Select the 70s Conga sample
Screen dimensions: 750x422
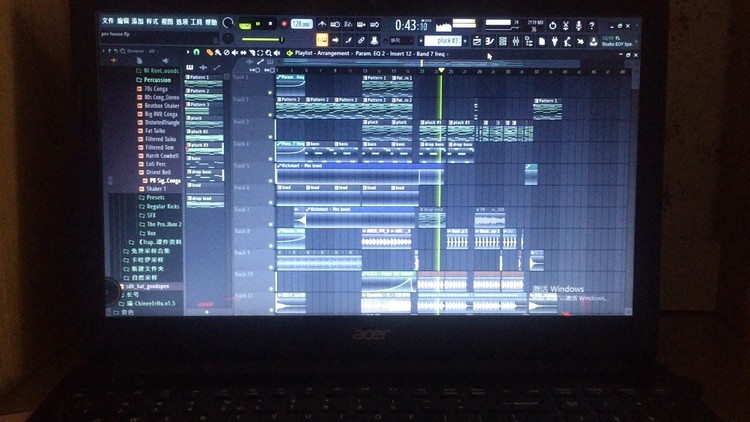coord(155,88)
